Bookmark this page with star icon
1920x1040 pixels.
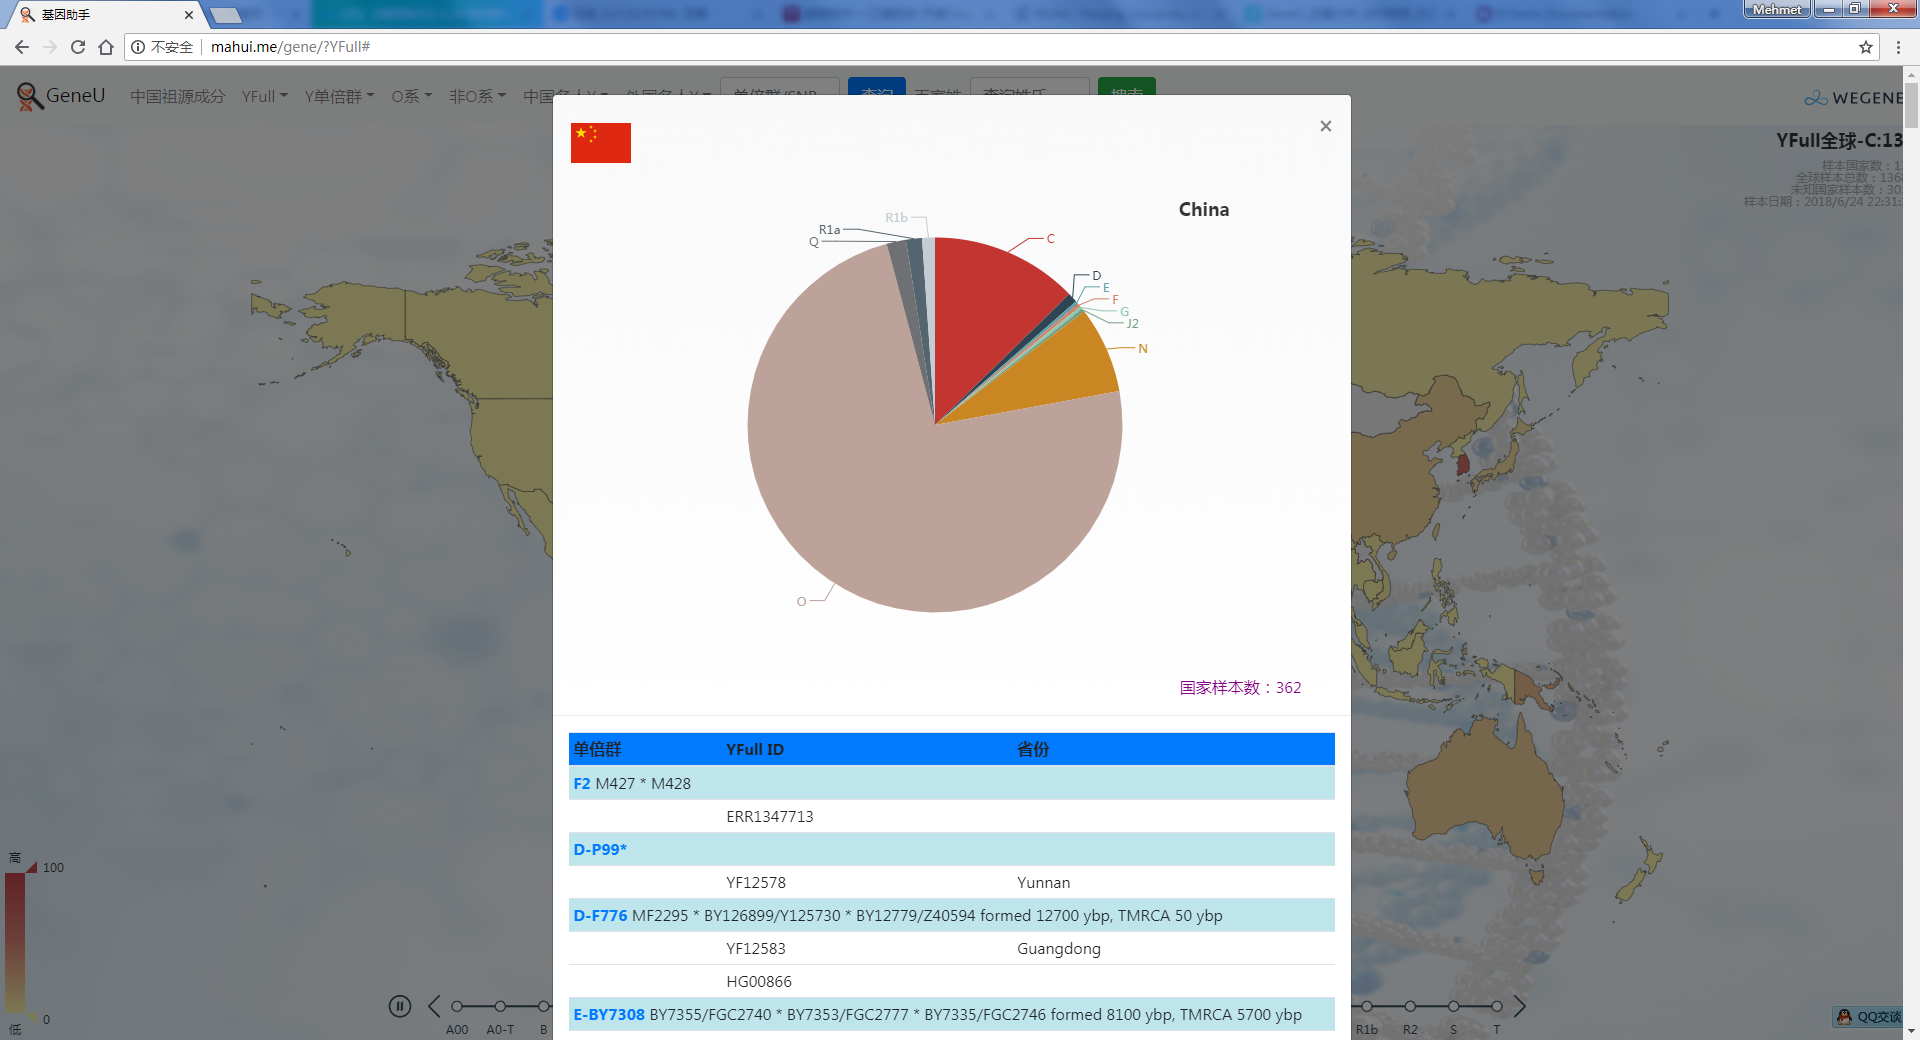[x=1865, y=47]
